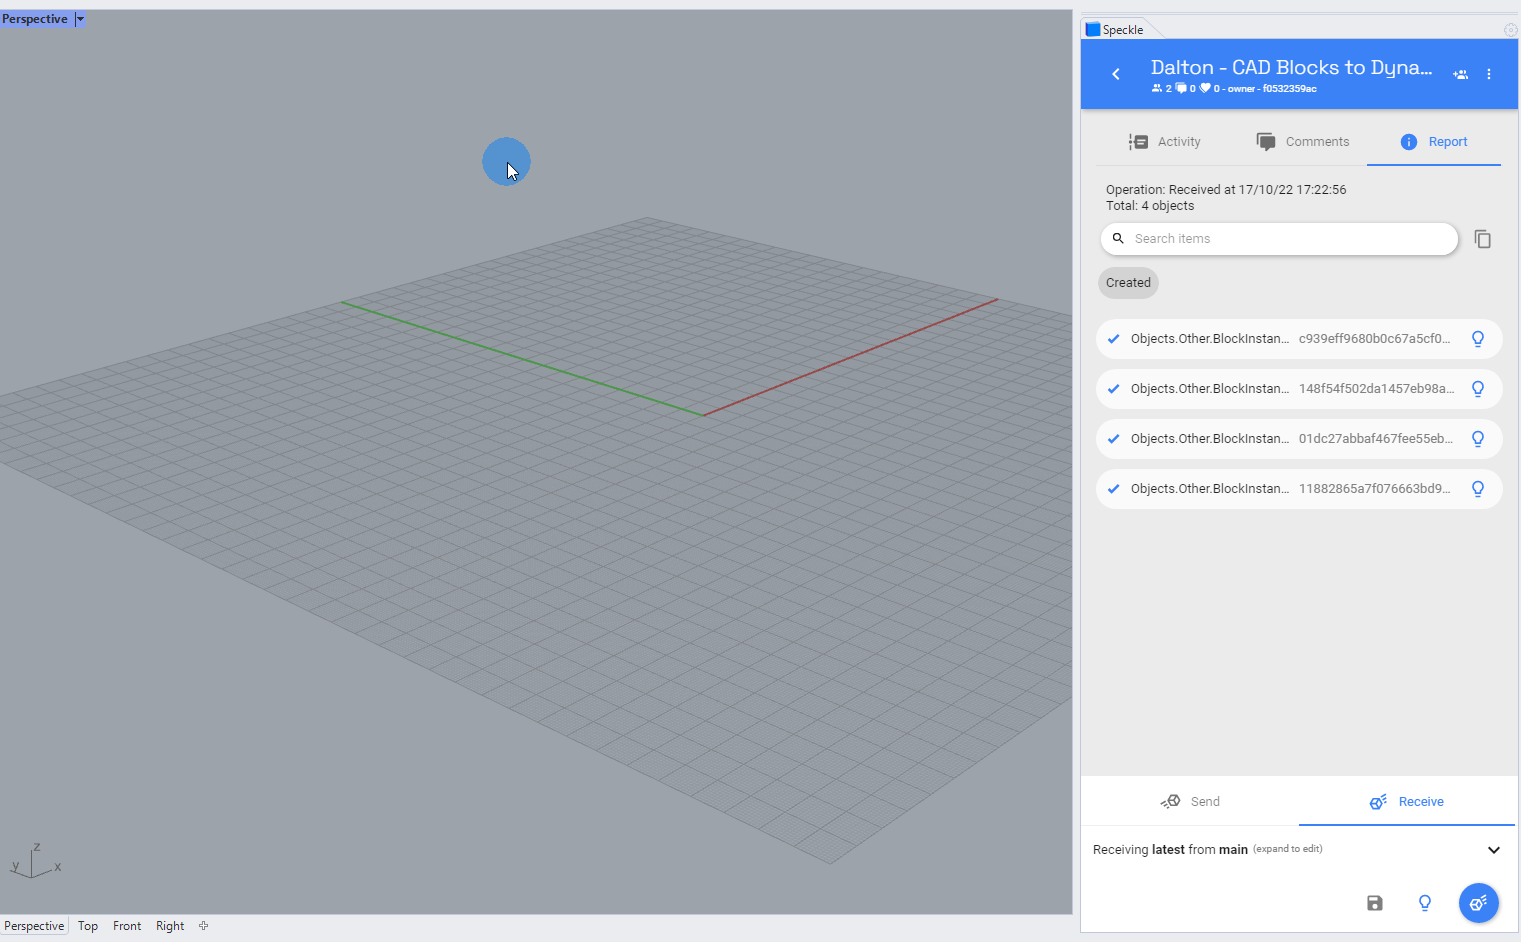Image resolution: width=1521 pixels, height=942 pixels.
Task: Switch to the Comments tab
Action: 1303,142
